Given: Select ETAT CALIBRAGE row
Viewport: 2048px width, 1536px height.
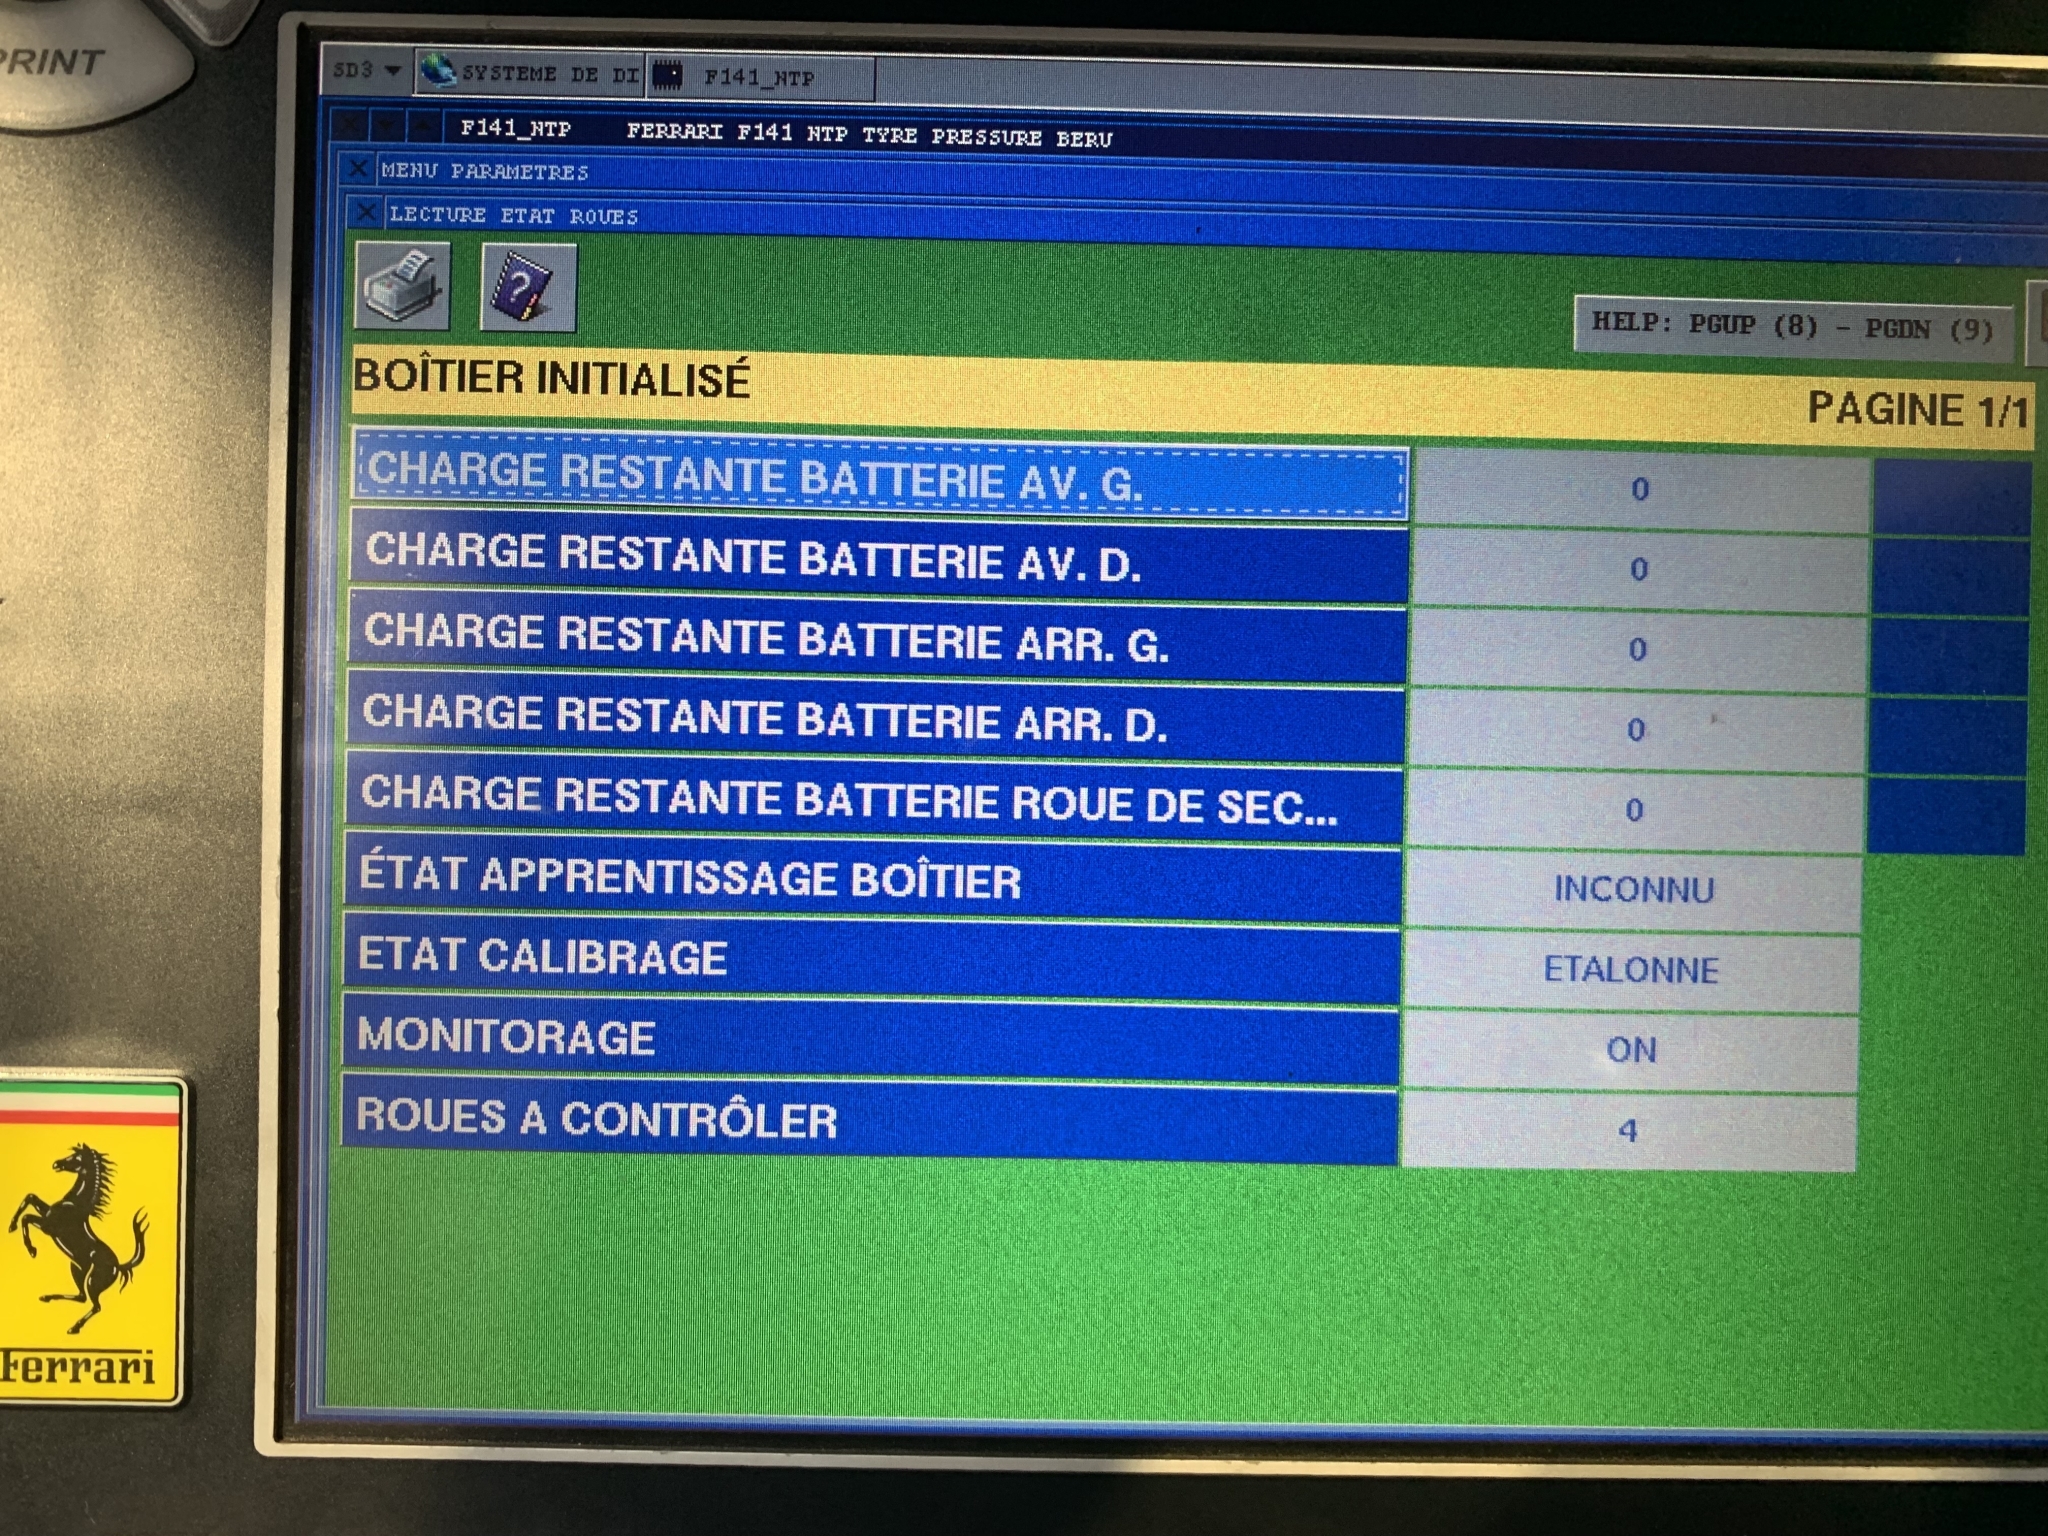Looking at the screenshot, I should 870,958.
